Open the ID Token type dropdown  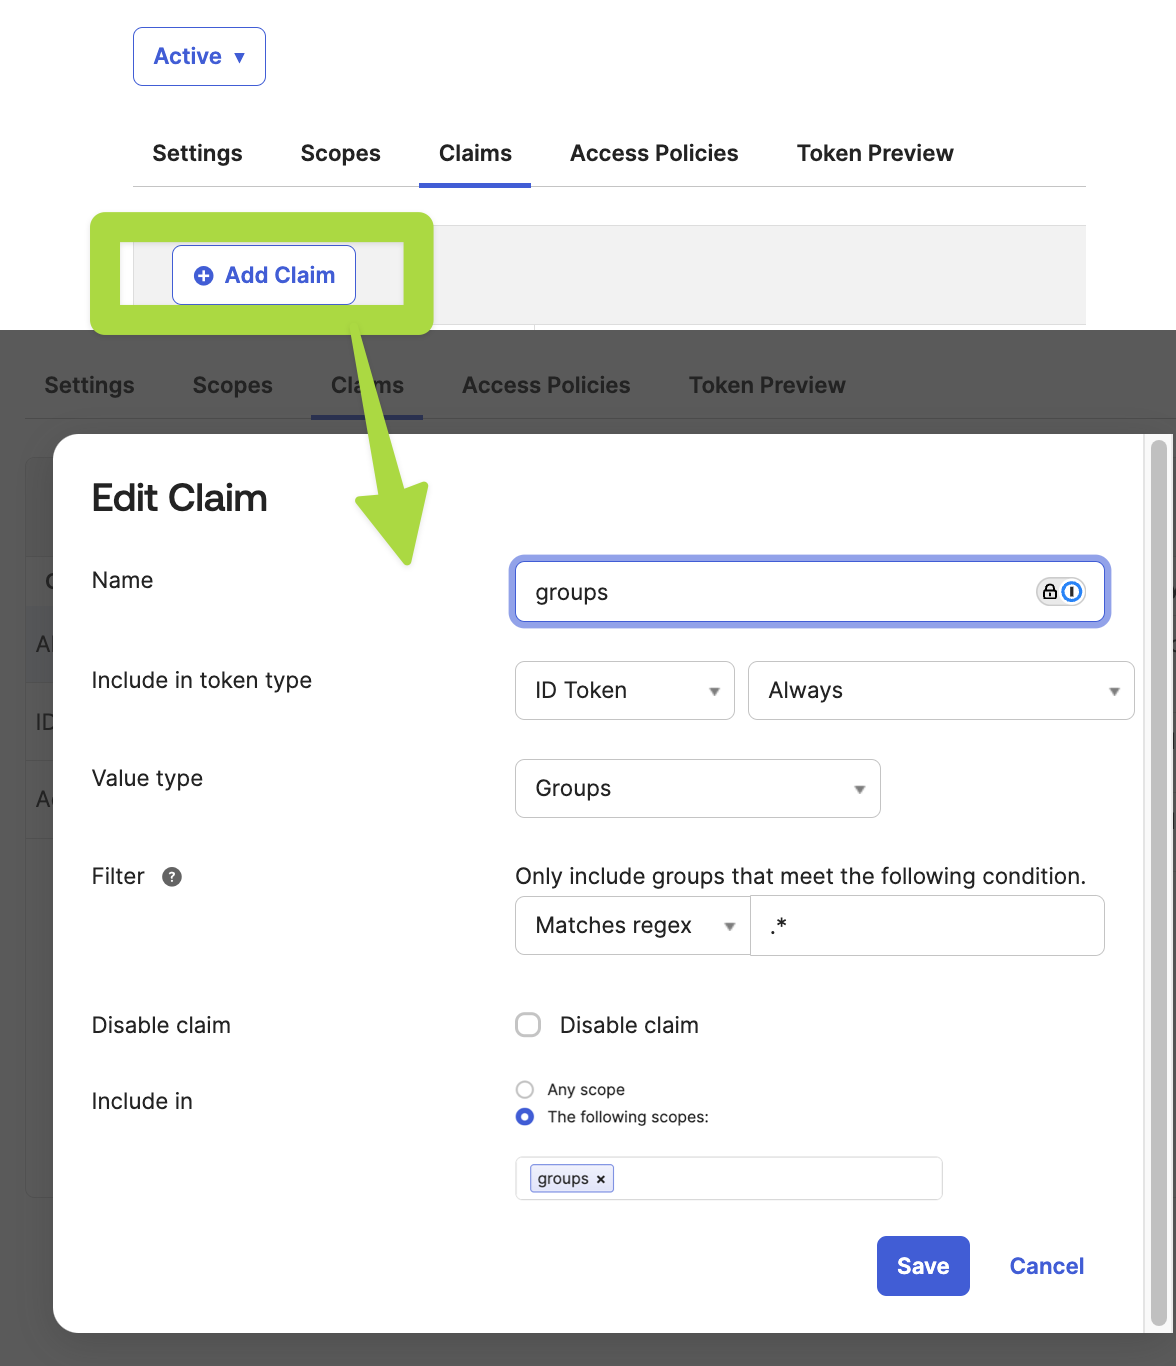624,691
